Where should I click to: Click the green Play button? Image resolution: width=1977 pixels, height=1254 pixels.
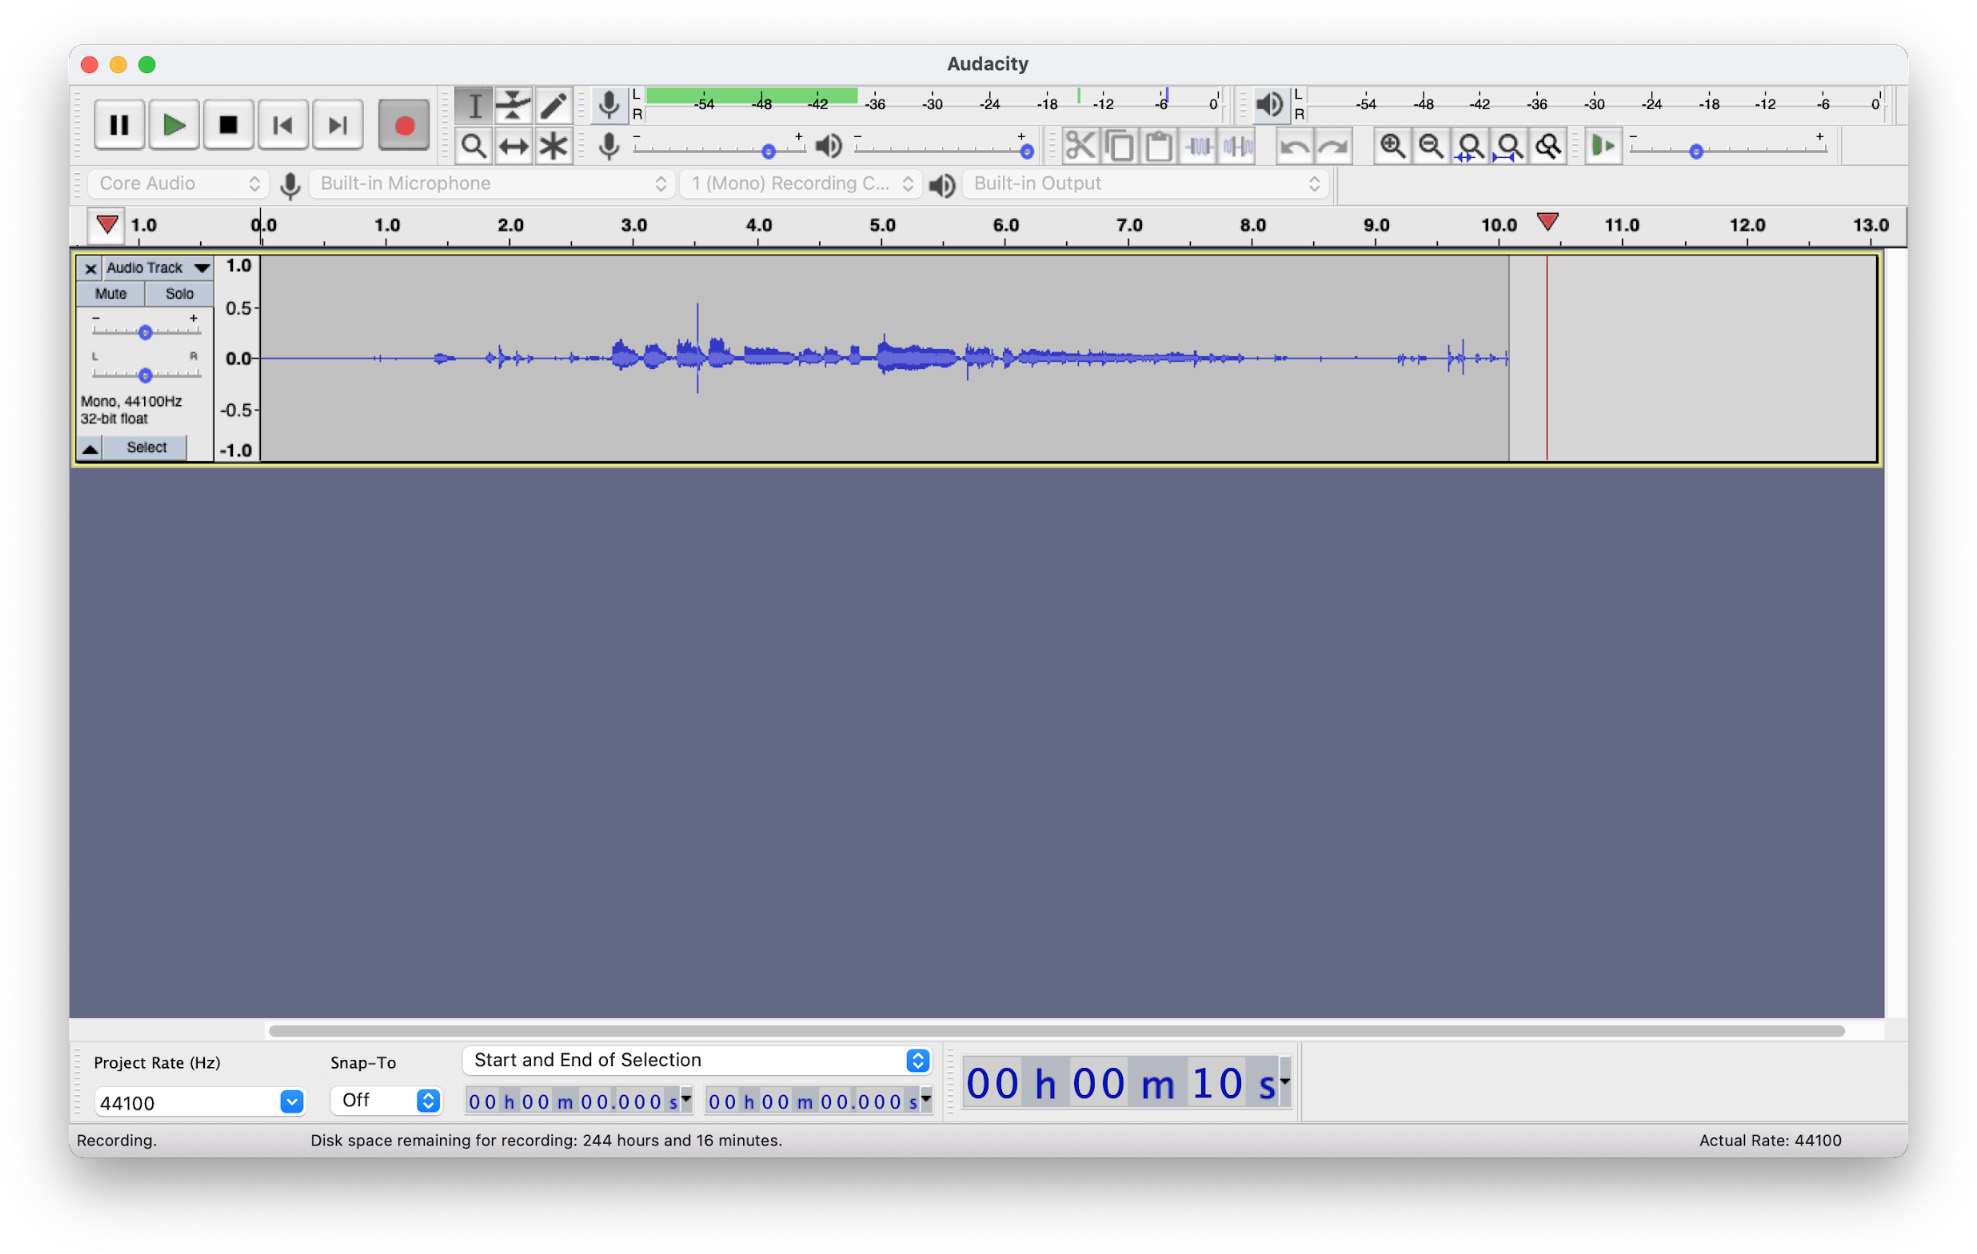tap(174, 125)
